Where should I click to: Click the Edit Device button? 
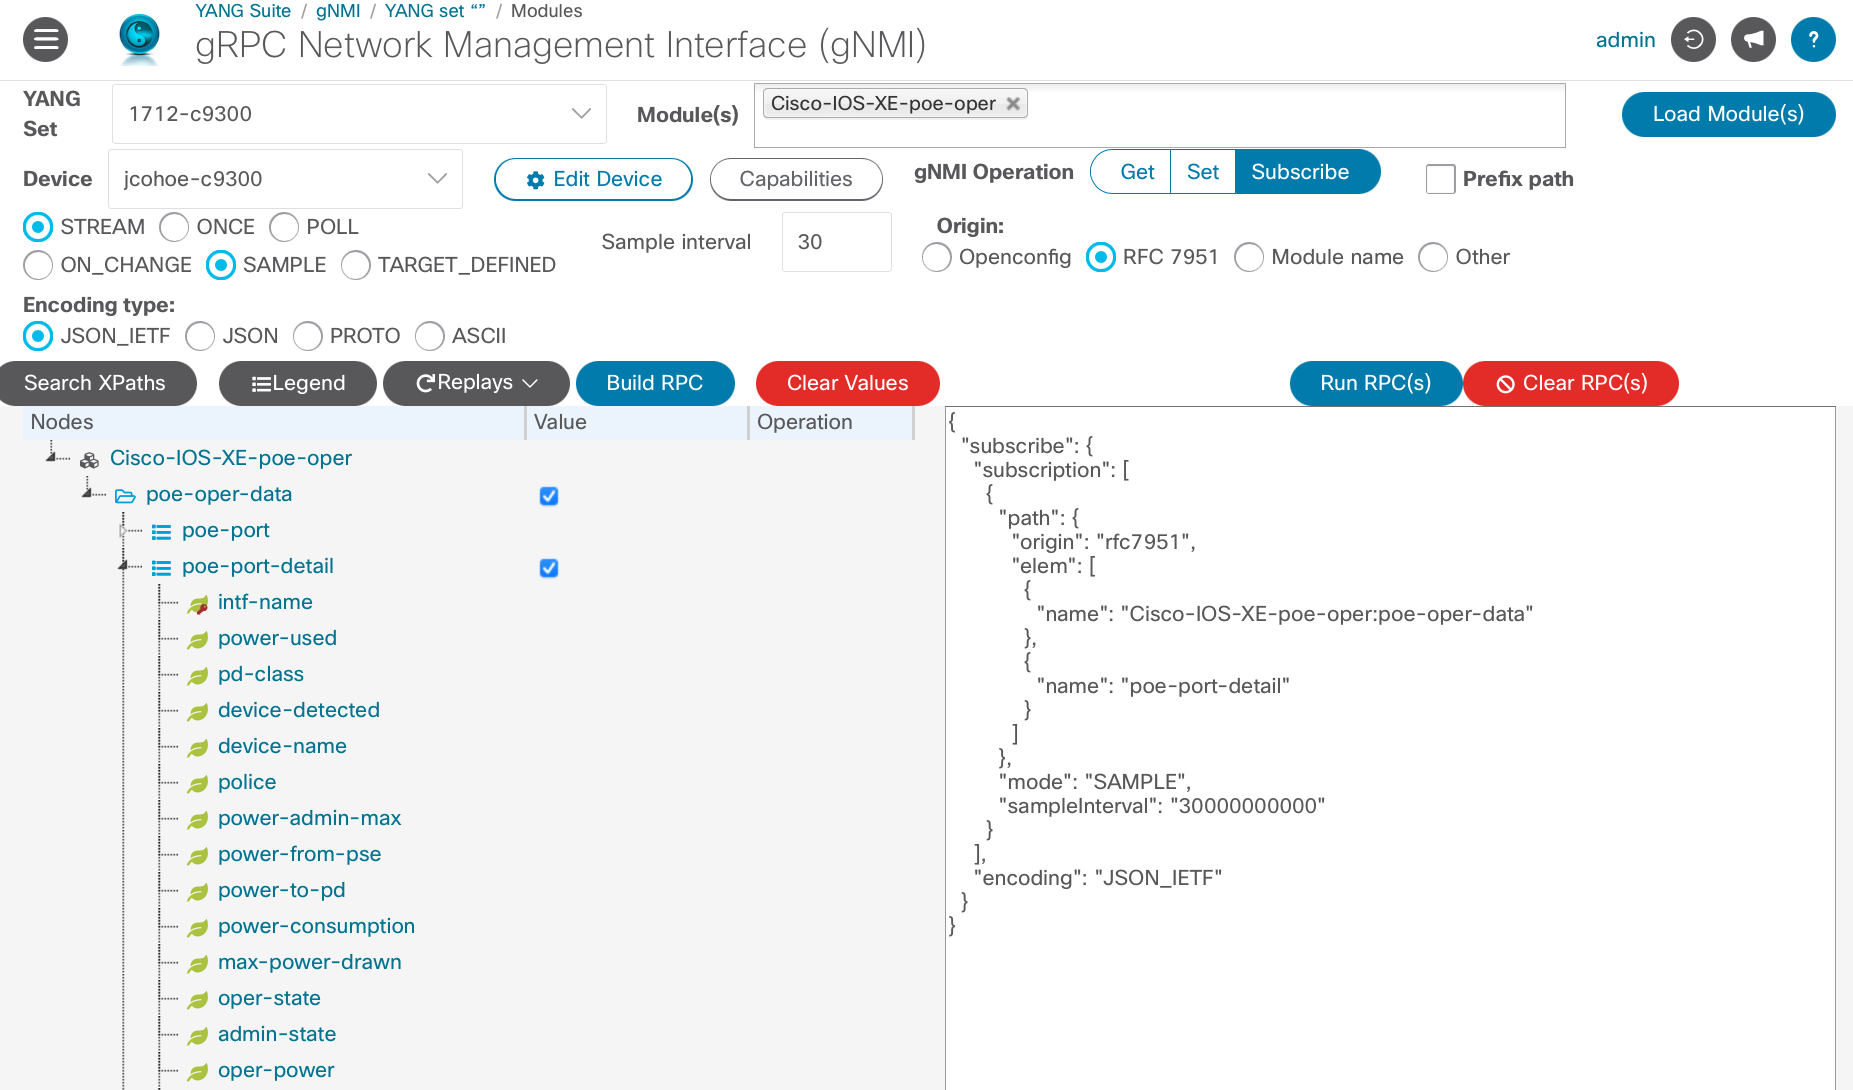(593, 179)
